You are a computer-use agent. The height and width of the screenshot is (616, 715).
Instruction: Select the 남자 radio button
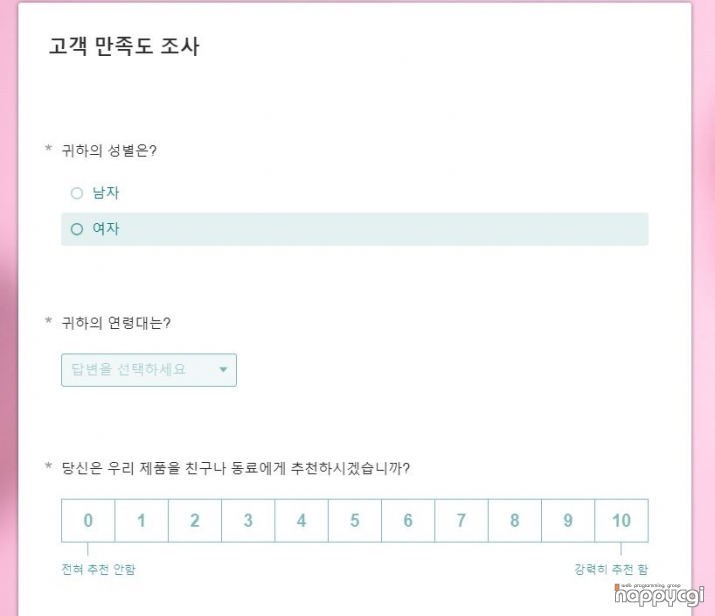pos(77,193)
